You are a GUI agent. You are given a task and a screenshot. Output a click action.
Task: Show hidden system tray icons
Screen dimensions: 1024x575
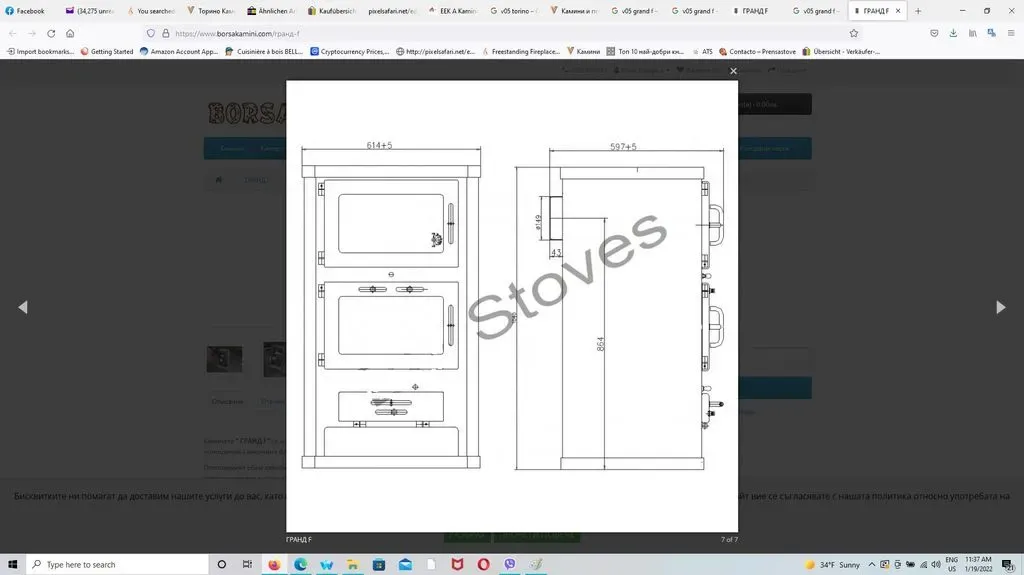point(872,565)
